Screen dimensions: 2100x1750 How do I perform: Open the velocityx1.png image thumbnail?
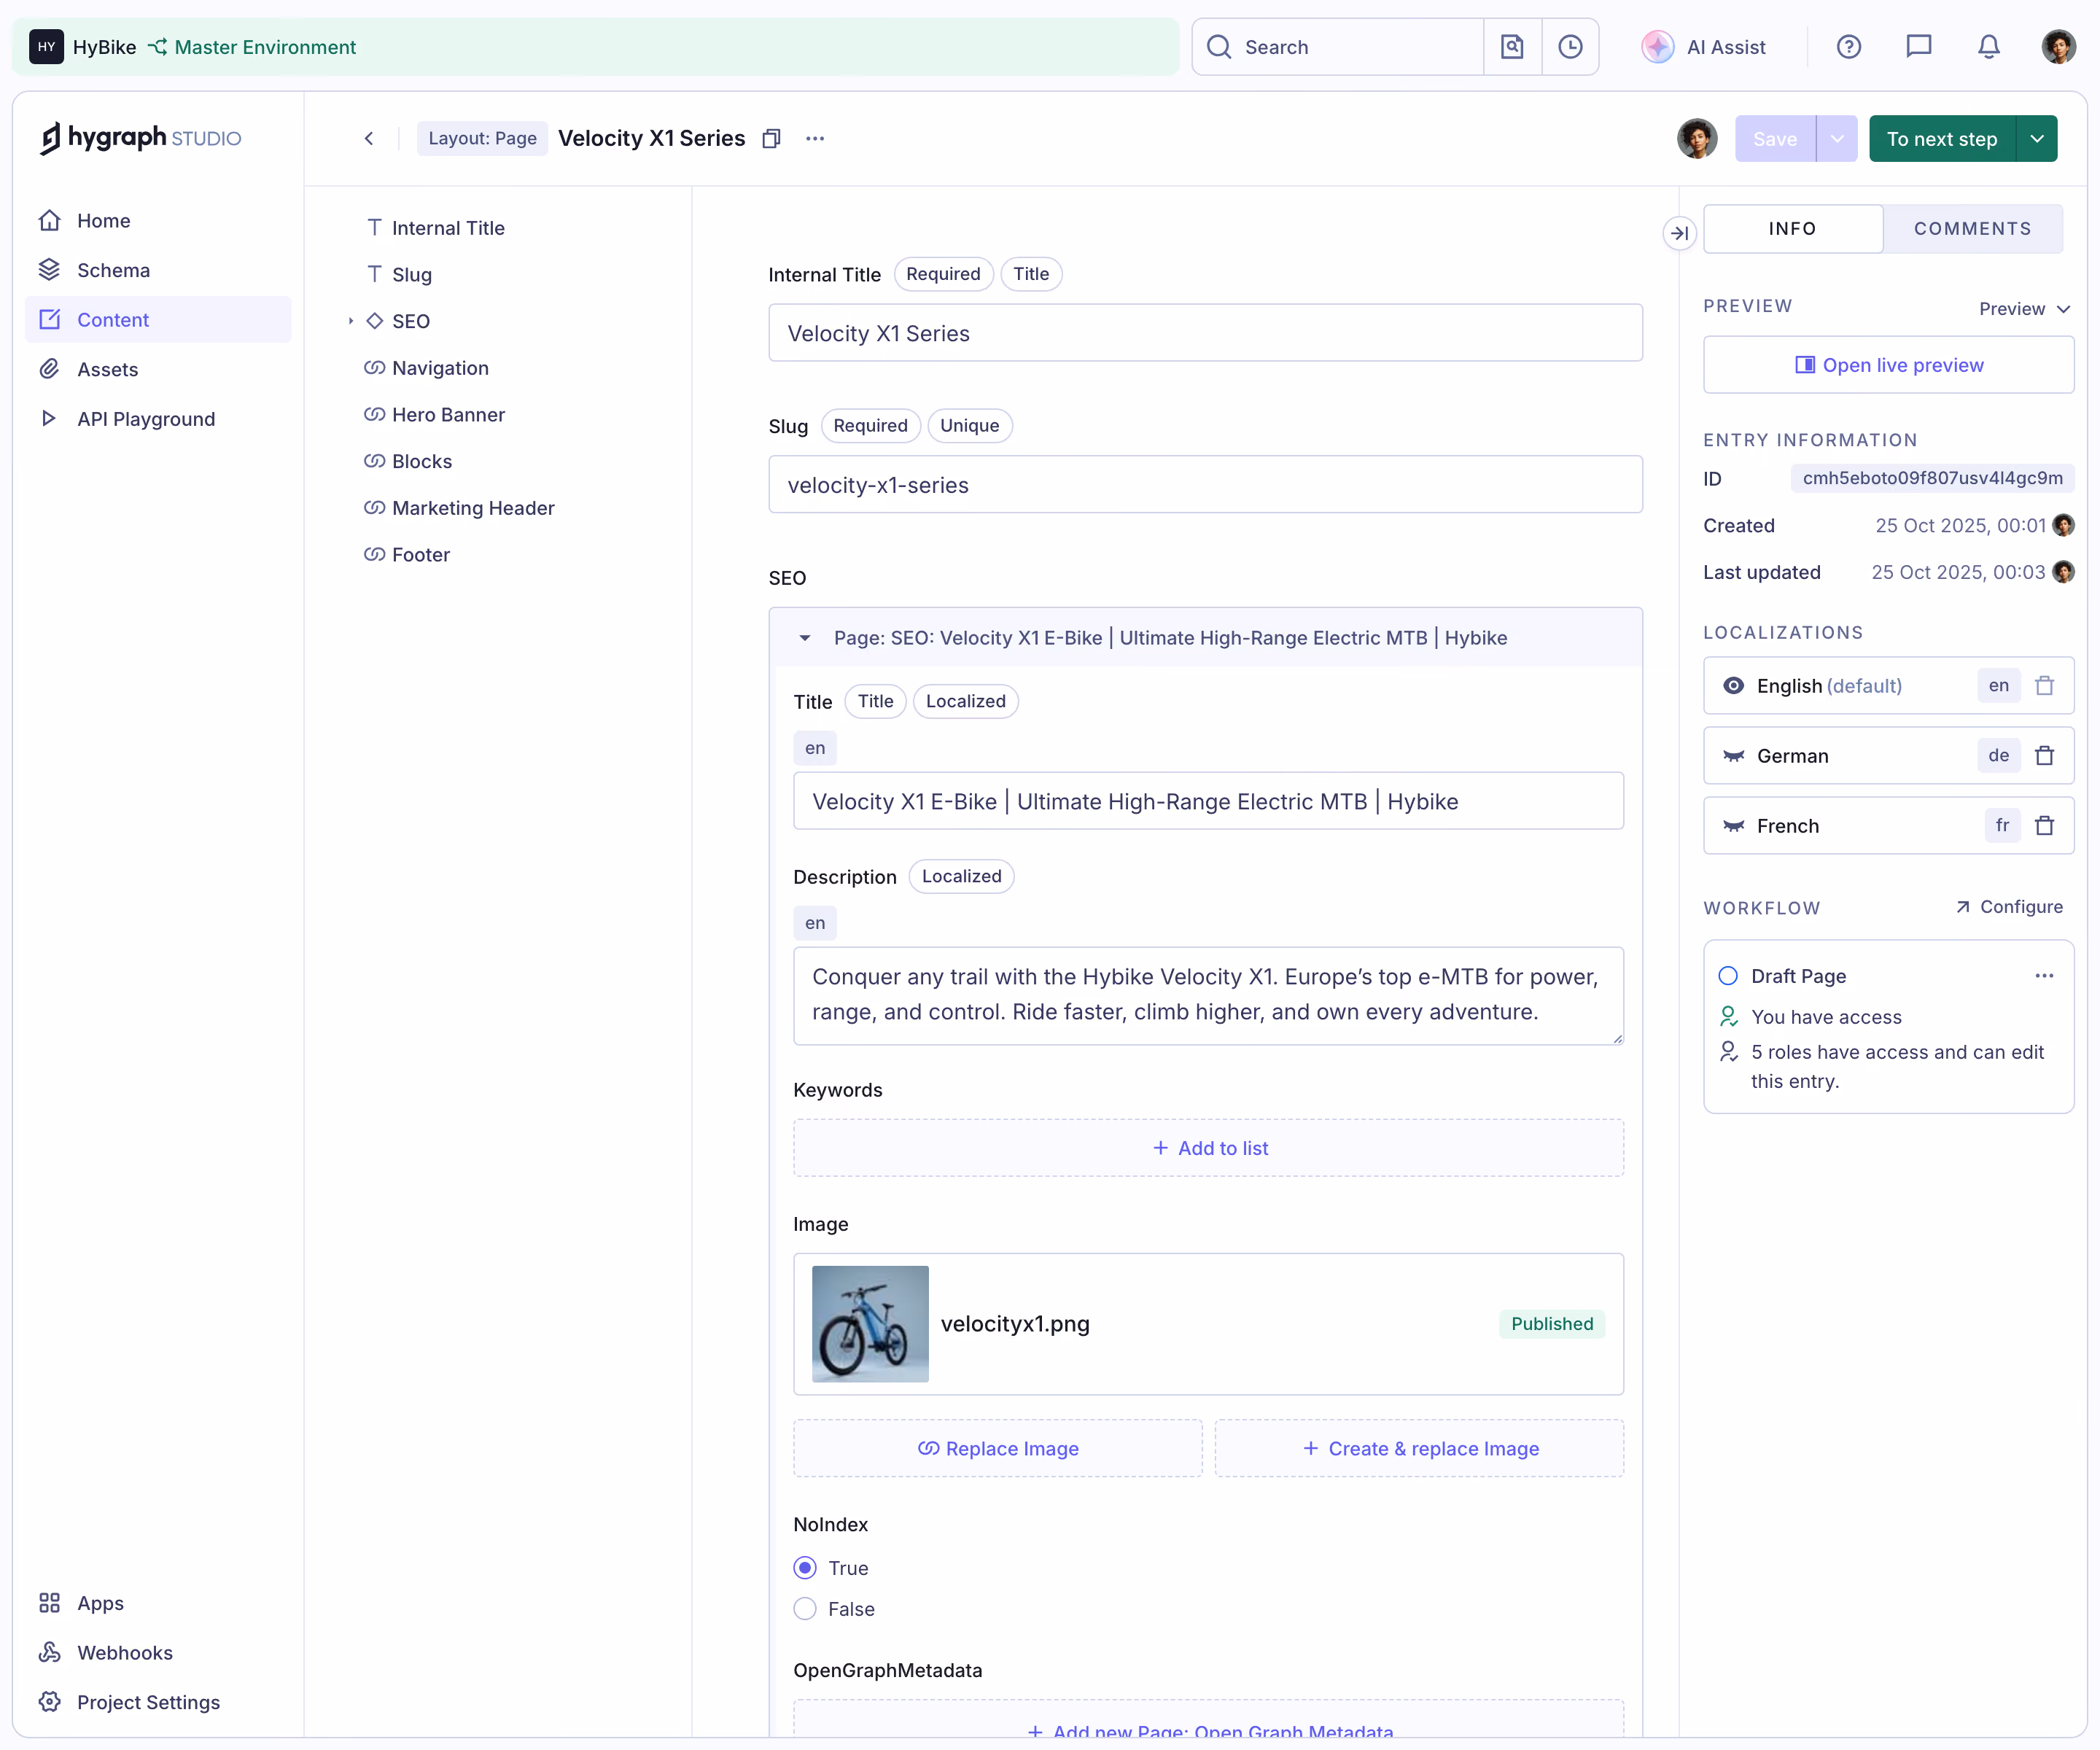coord(870,1324)
